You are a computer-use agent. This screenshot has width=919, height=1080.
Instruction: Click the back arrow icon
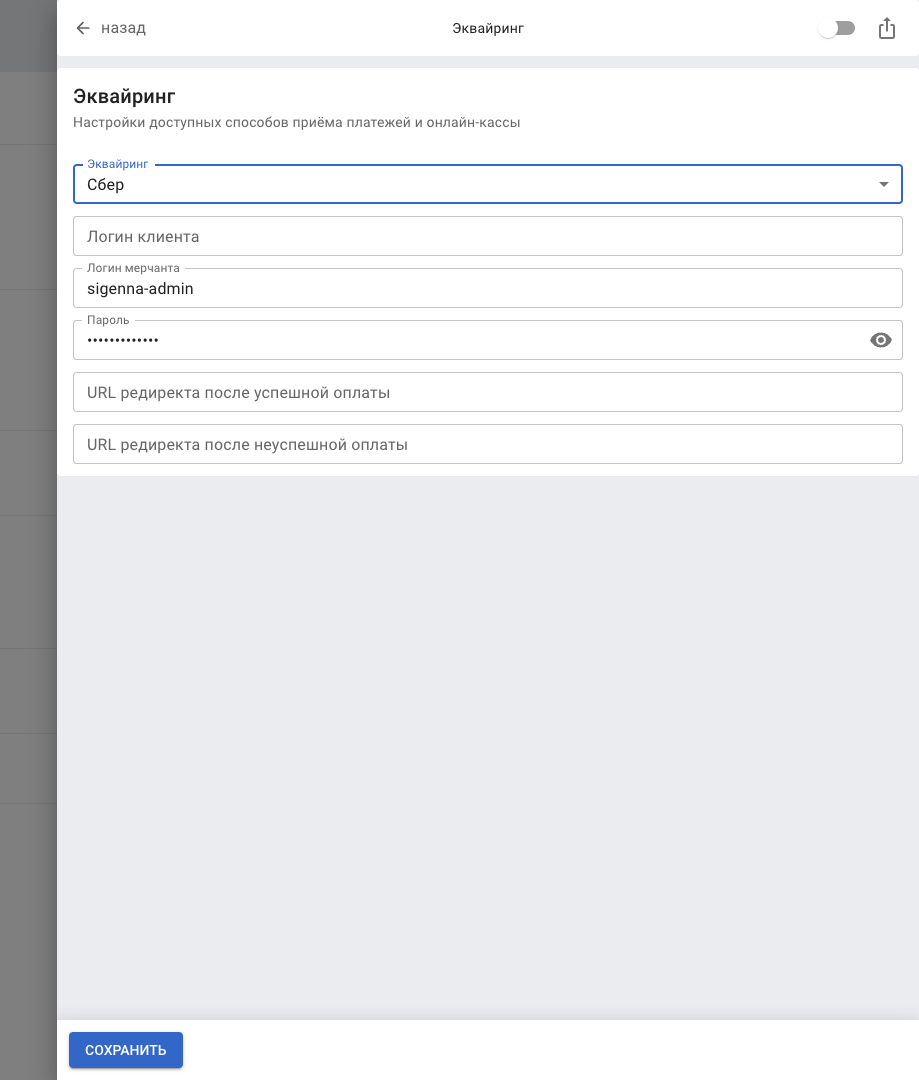point(83,28)
